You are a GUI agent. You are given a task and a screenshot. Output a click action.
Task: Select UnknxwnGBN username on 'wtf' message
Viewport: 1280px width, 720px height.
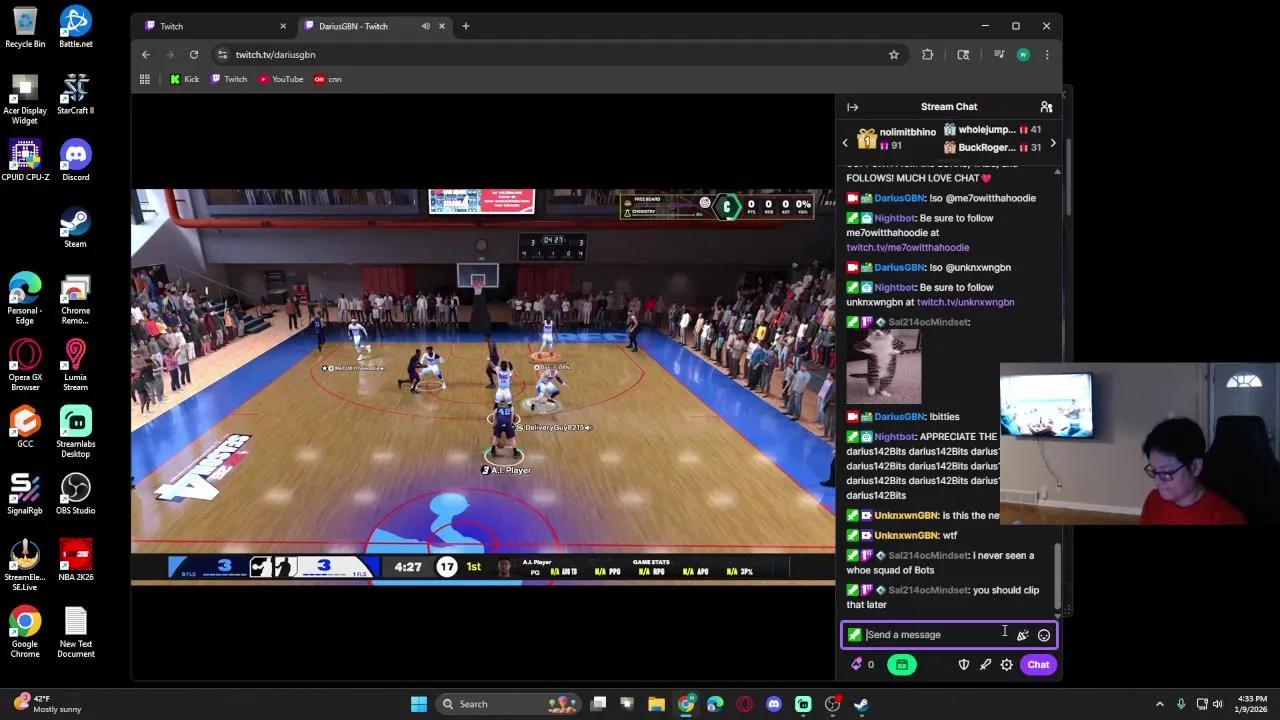coord(906,535)
